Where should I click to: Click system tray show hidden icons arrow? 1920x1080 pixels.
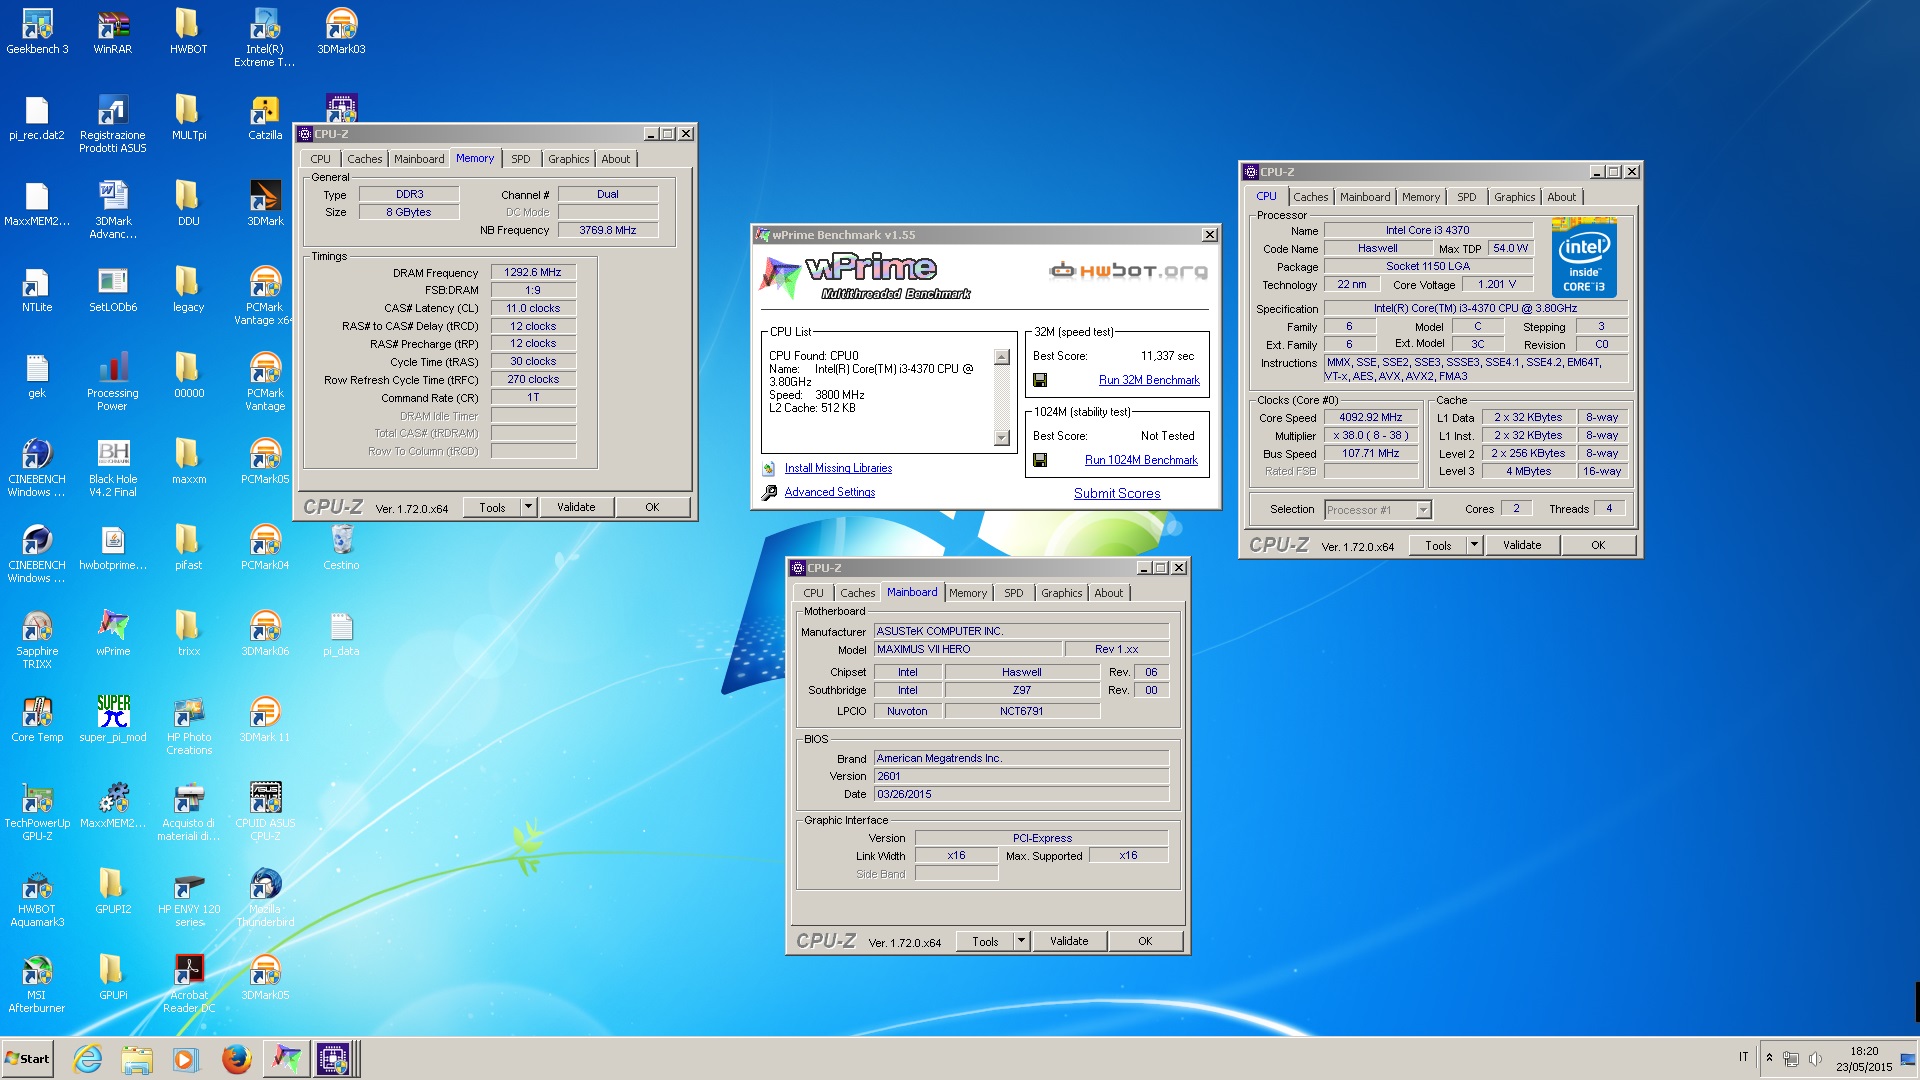coord(1769,1058)
